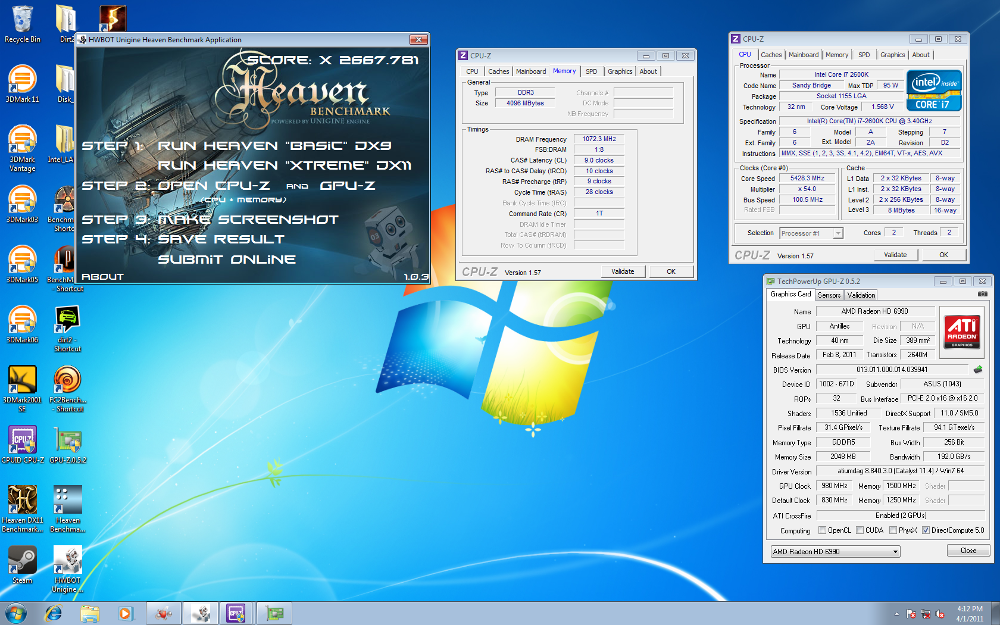Open the CPU tab in middle CPU-Z window

click(x=472, y=71)
